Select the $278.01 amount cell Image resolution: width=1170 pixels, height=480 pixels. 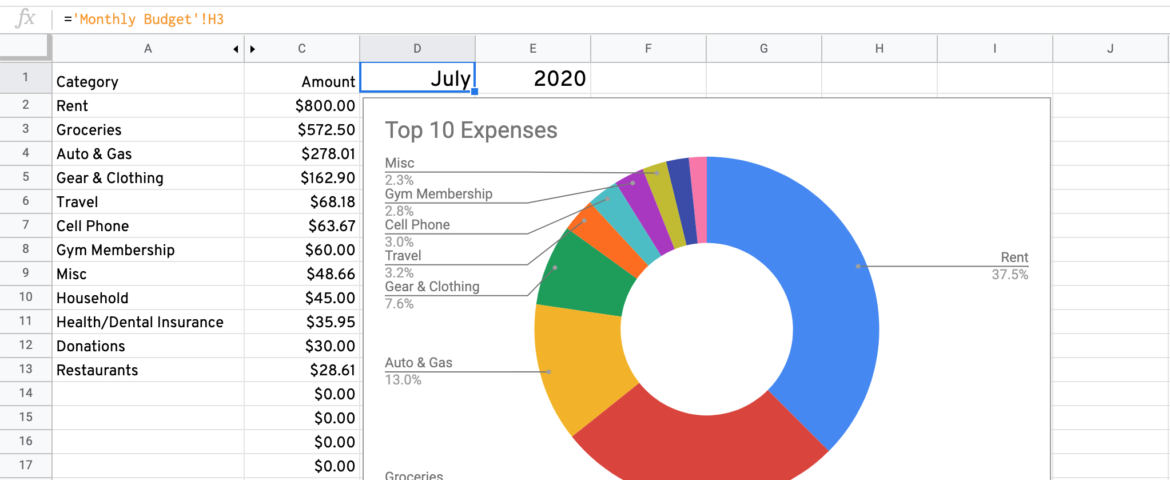tap(301, 154)
